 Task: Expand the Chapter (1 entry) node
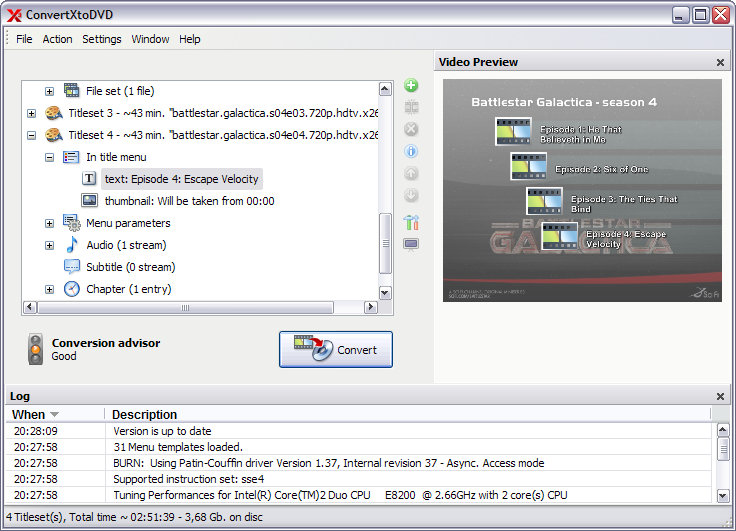(x=49, y=289)
